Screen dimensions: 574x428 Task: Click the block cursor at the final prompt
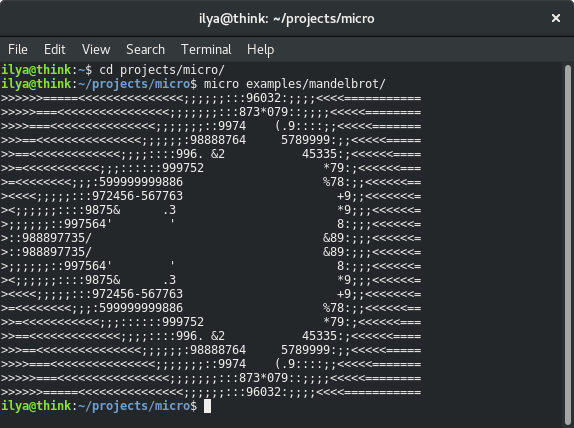coord(207,406)
